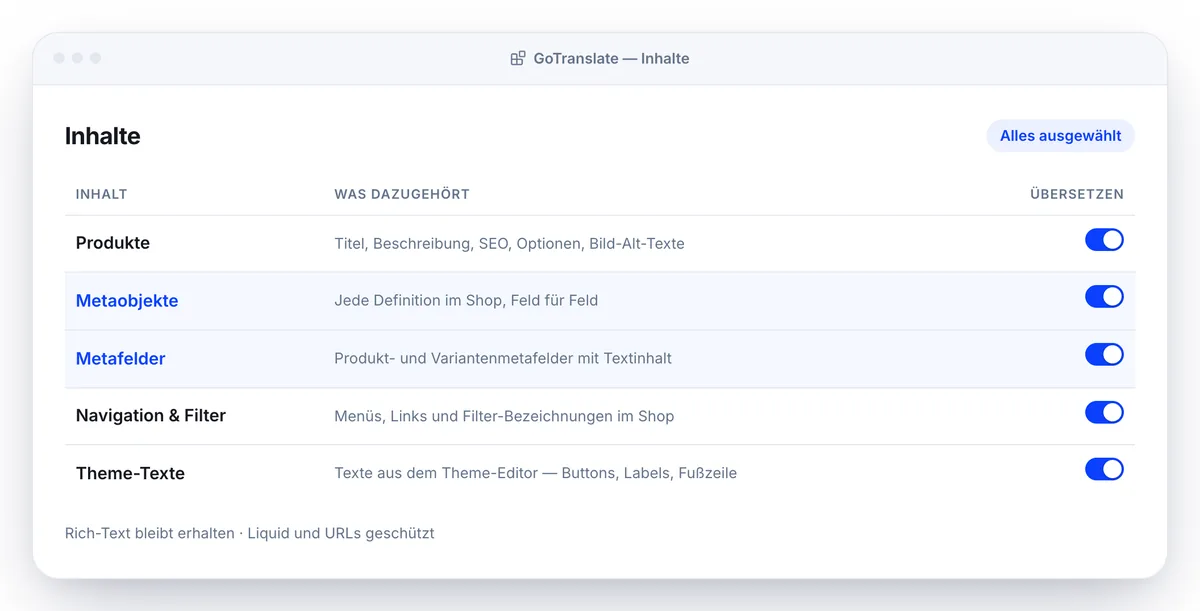This screenshot has width=1200, height=611.
Task: Click the 'GoTranslate — Inhalte' window title
Action: [611, 58]
